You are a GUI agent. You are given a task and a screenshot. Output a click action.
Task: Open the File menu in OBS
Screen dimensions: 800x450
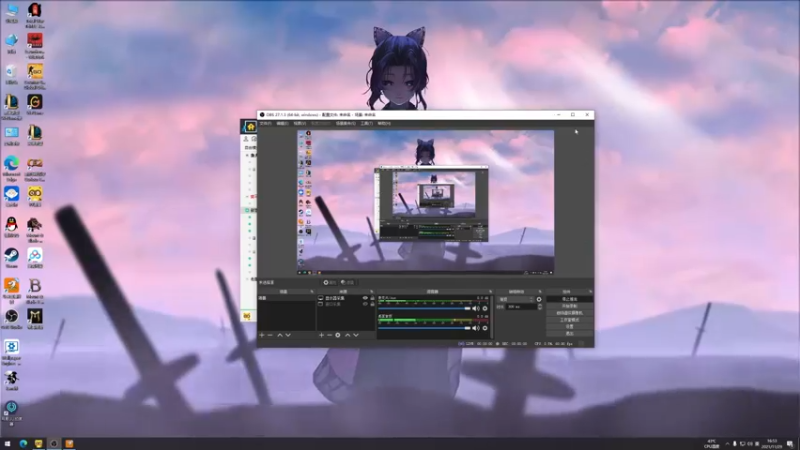pos(265,123)
